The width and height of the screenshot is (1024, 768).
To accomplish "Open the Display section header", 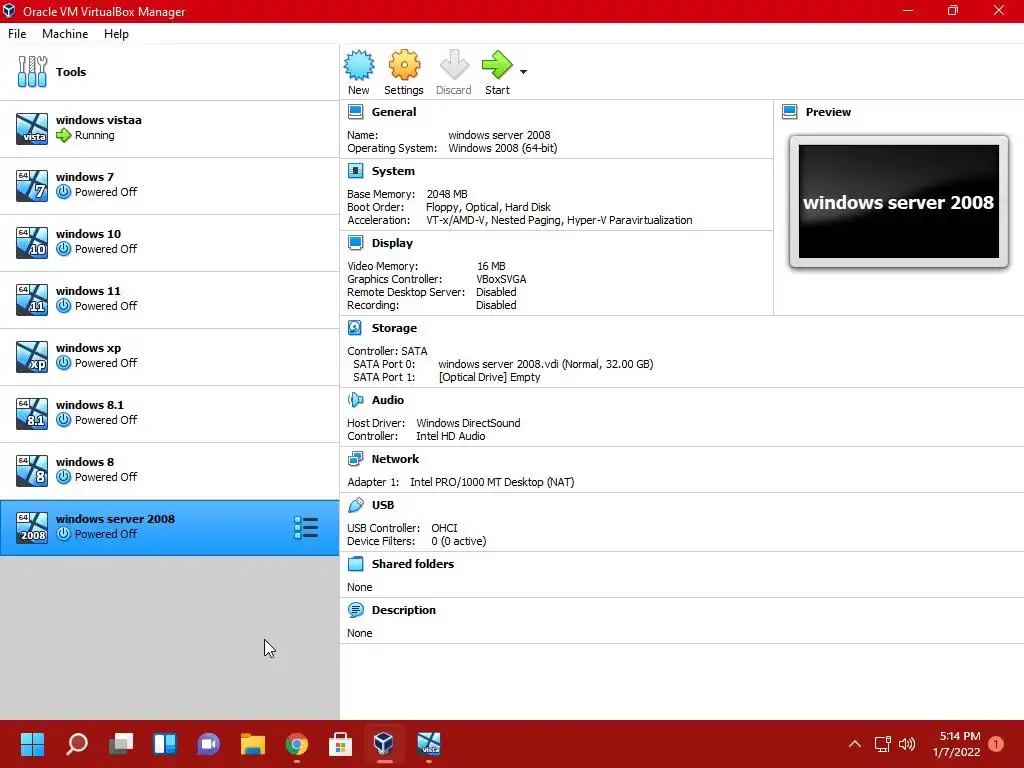I will pyautogui.click(x=392, y=243).
